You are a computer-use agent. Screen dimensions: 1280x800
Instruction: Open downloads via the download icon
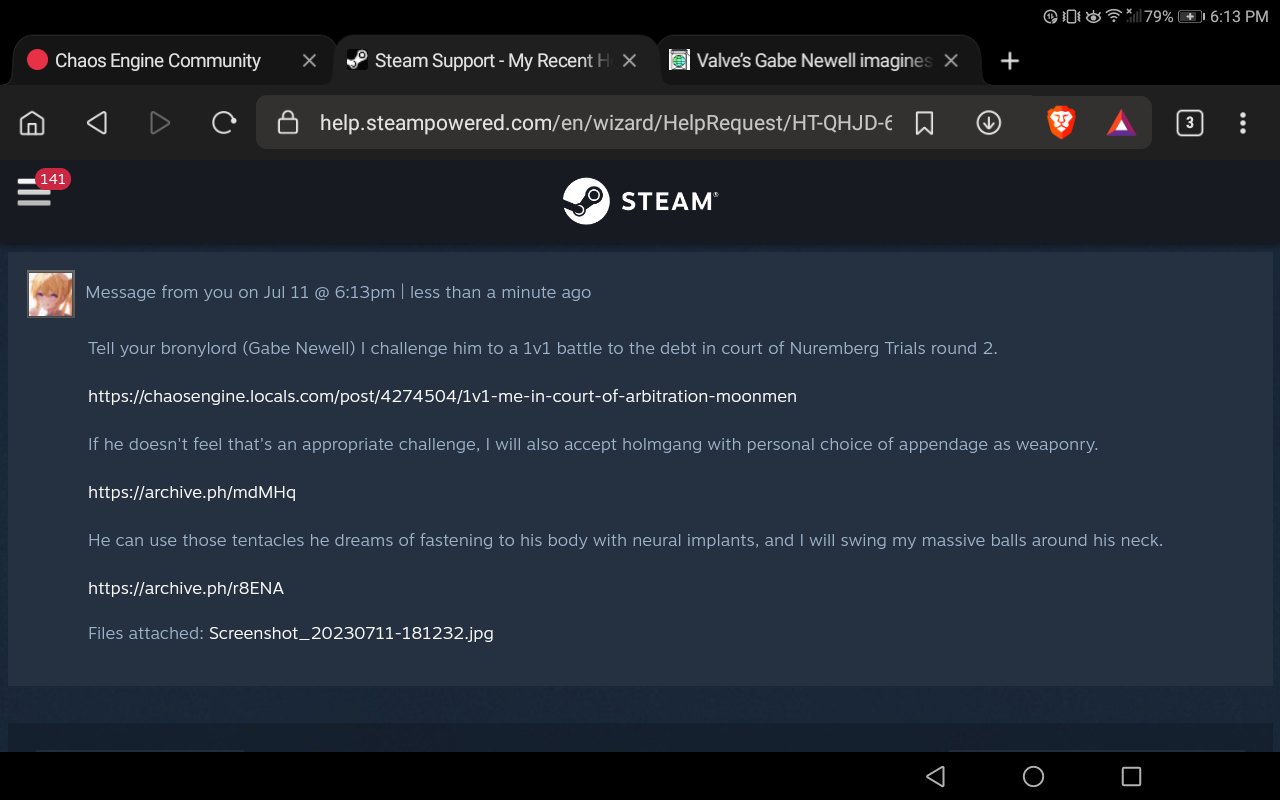coord(989,123)
